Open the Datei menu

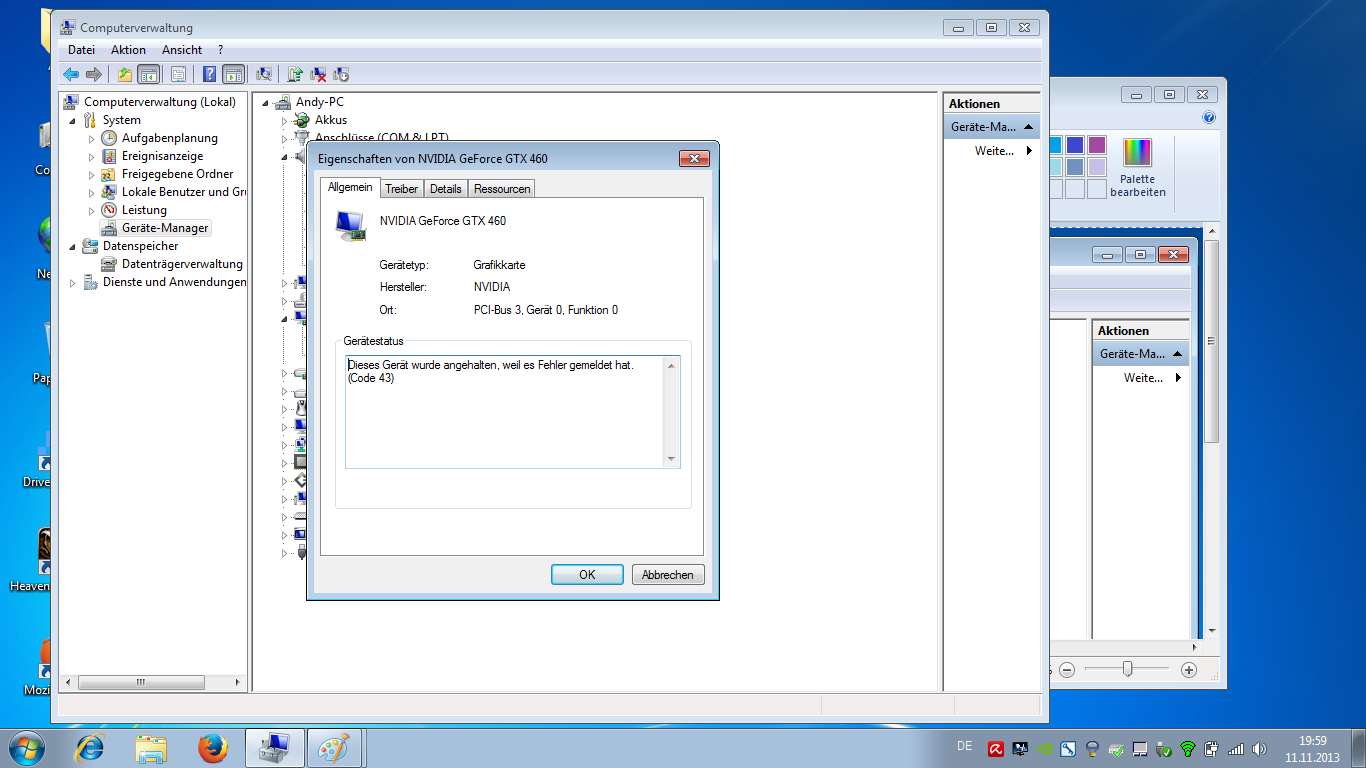coord(81,50)
